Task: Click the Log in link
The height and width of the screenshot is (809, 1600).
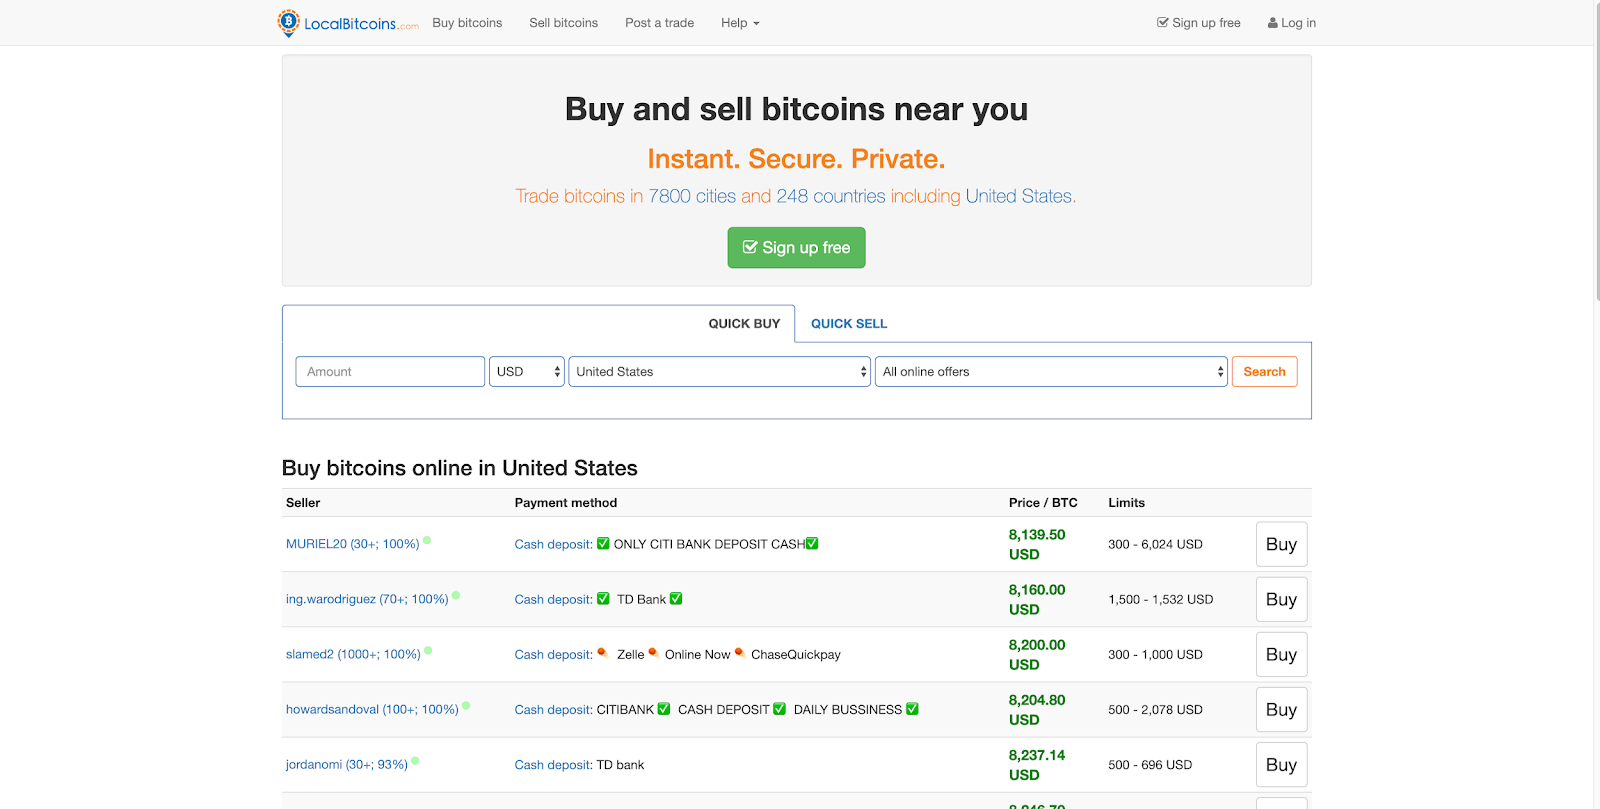Action: click(x=1292, y=23)
